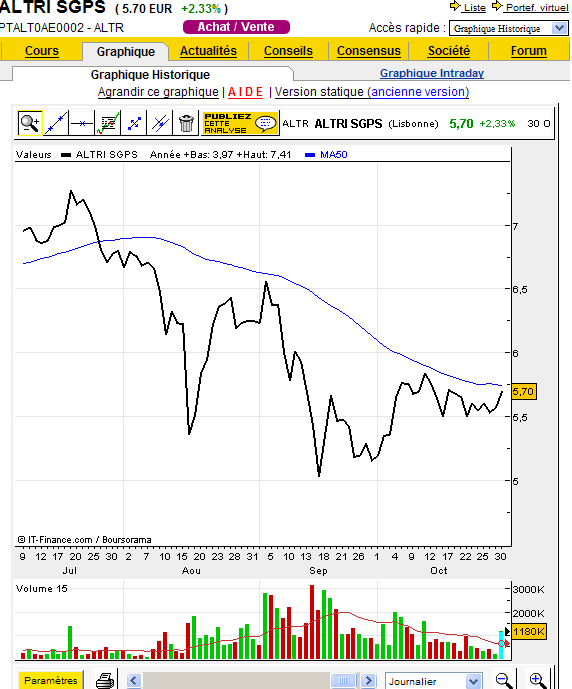Click the ALTRI SGPS legend label
Image resolution: width=572 pixels, height=689 pixels.
(106, 155)
